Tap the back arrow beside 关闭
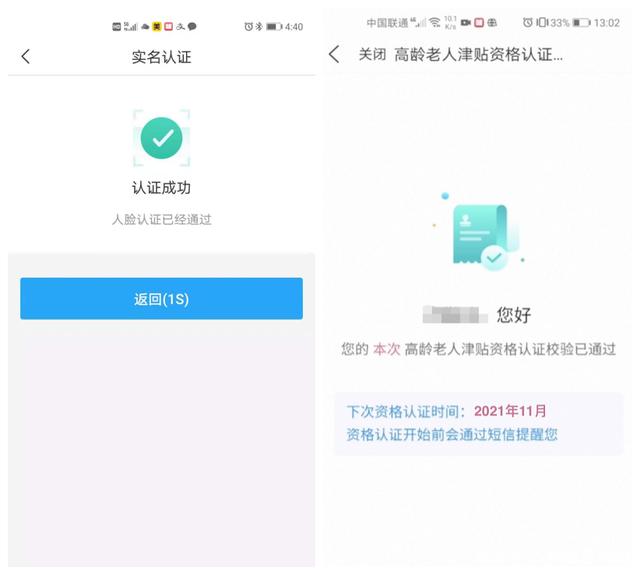 point(334,54)
